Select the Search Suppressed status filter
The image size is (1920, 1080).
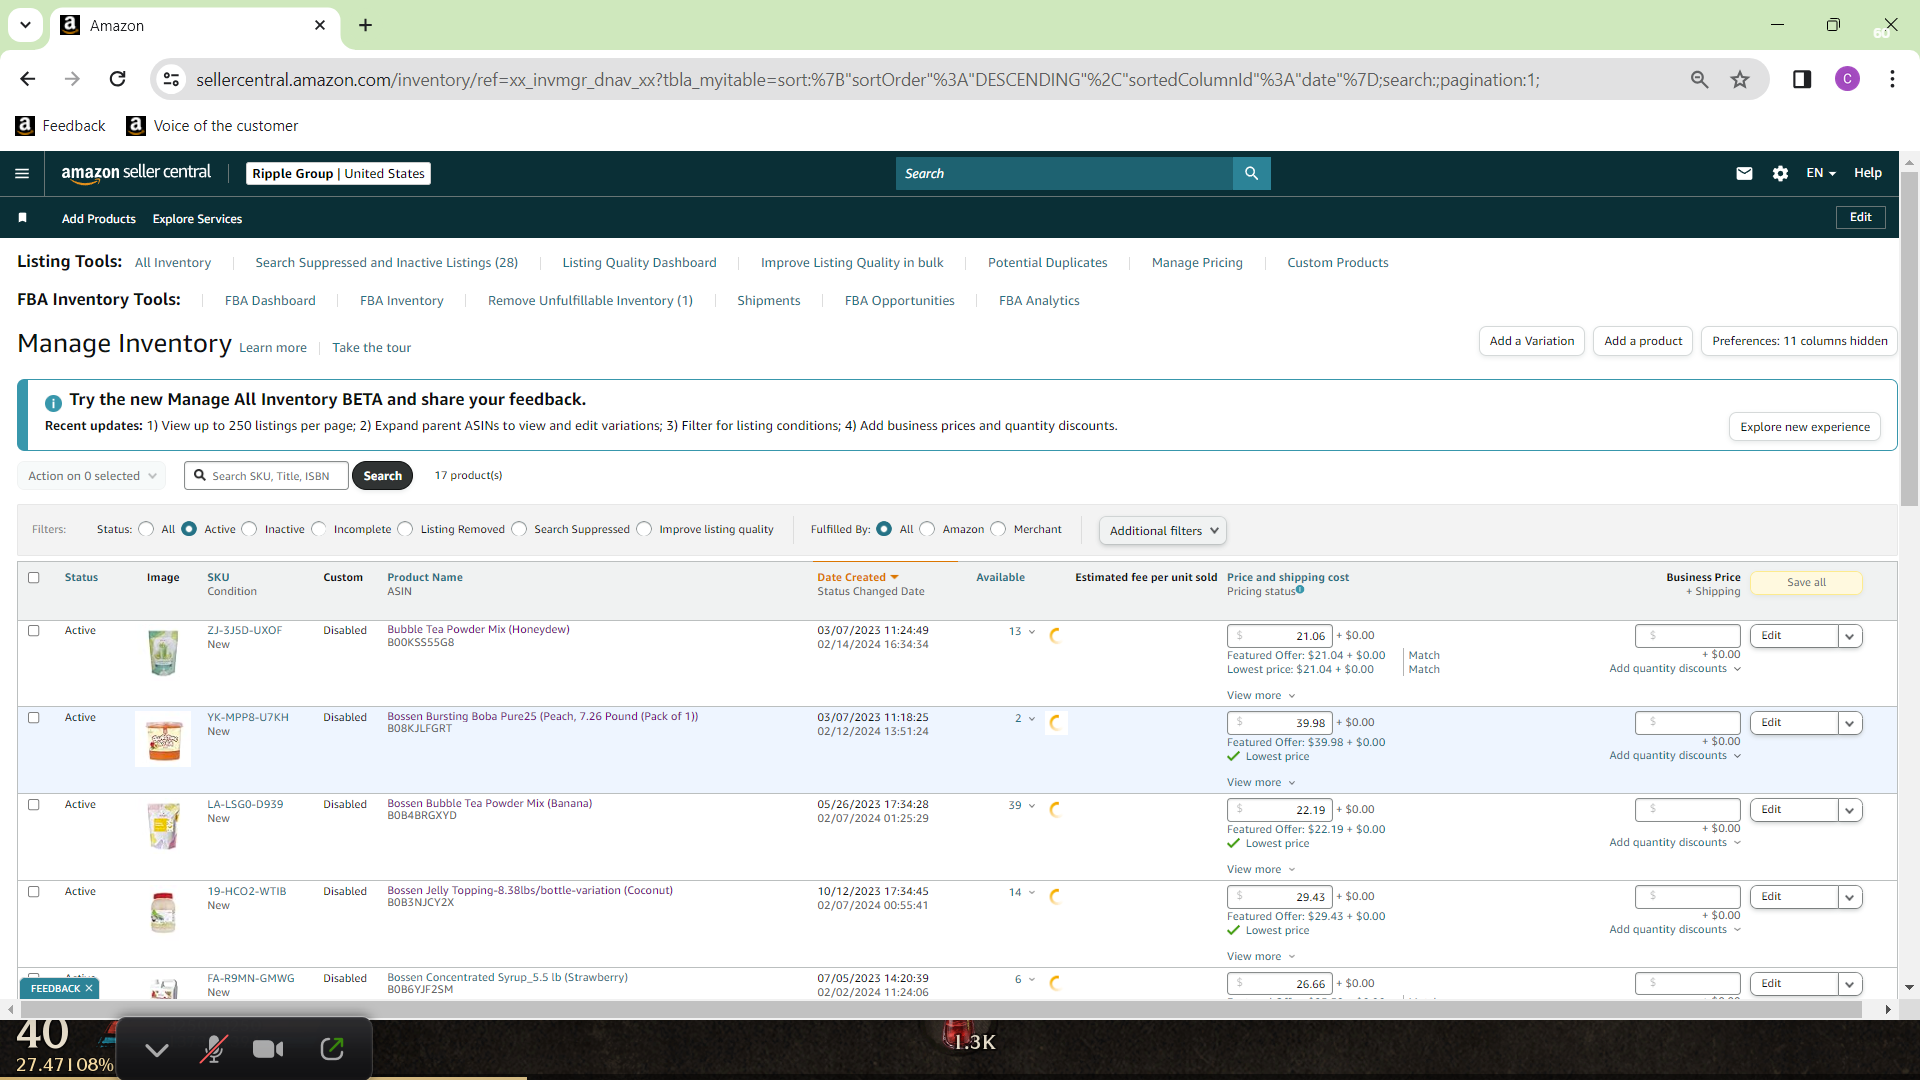pyautogui.click(x=519, y=529)
